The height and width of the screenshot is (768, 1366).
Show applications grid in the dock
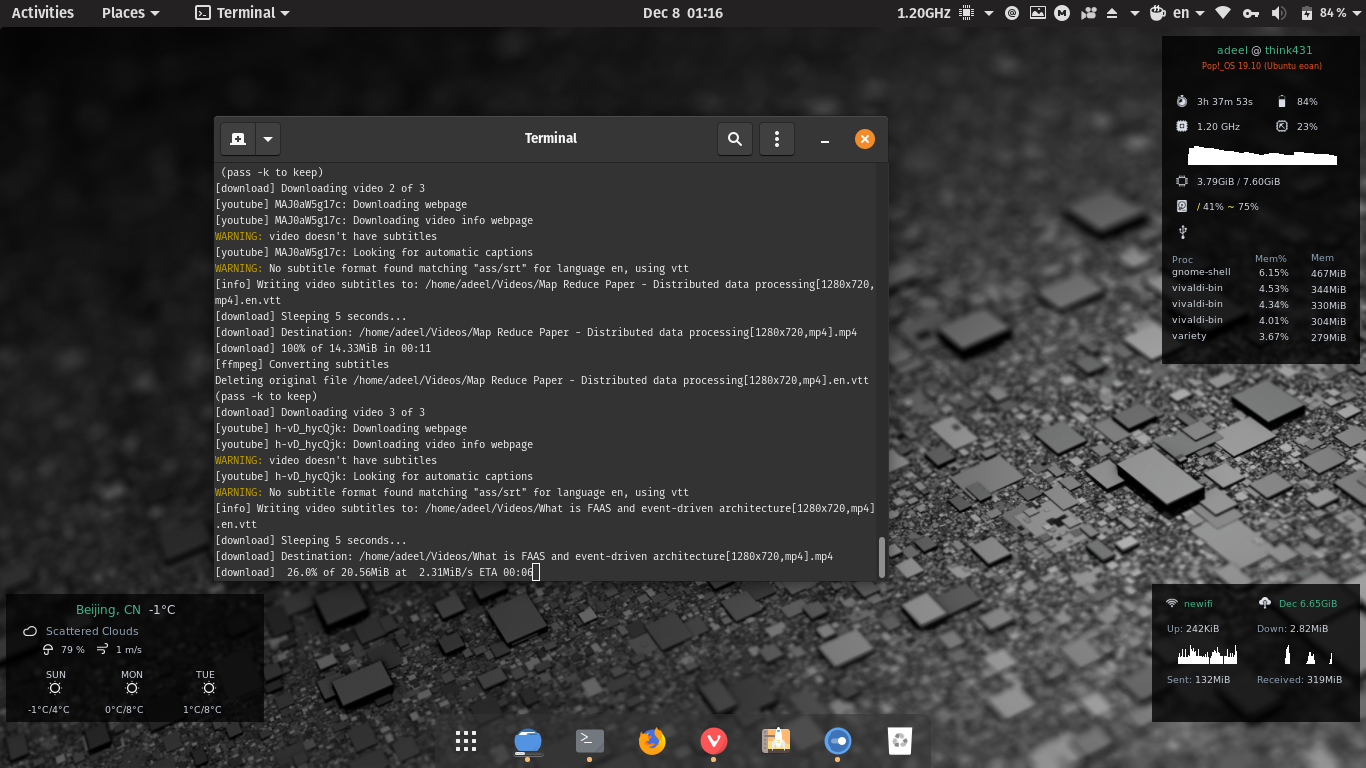click(x=465, y=741)
